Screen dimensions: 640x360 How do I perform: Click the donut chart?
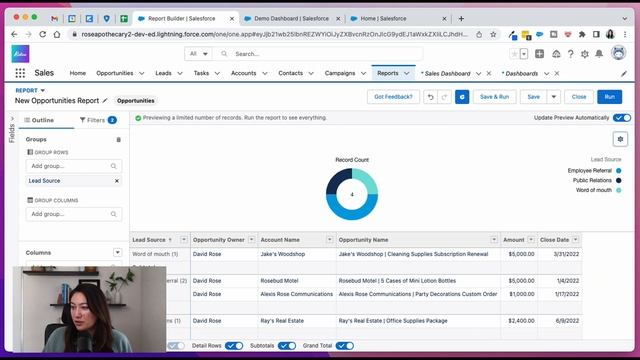tap(352, 194)
